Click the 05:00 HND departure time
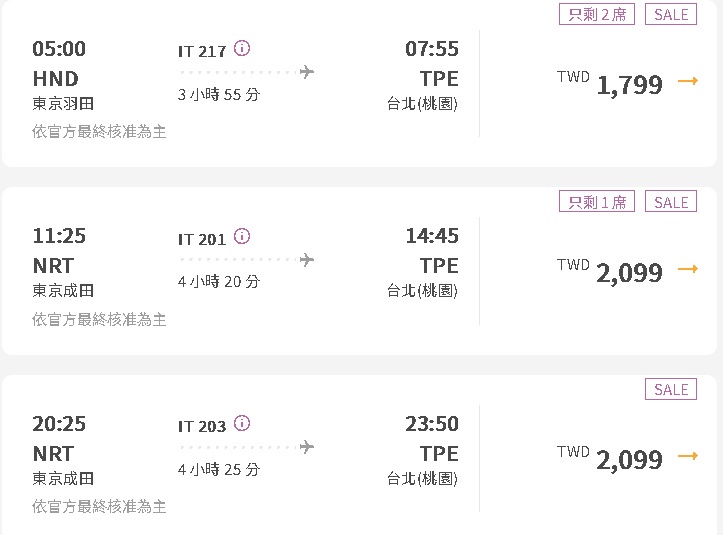Viewport: 723px width, 535px height. [x=59, y=49]
